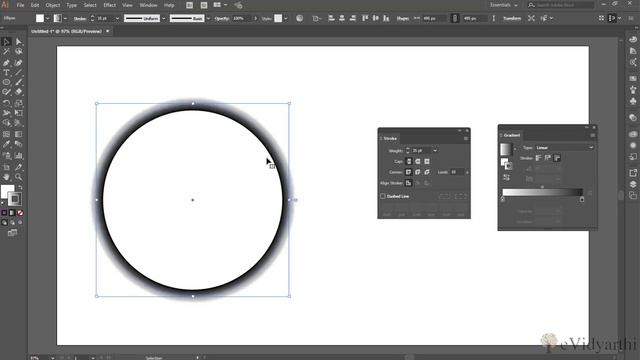Expand the Essentials workspace switcher
The width and height of the screenshot is (640, 360).
(504, 5)
